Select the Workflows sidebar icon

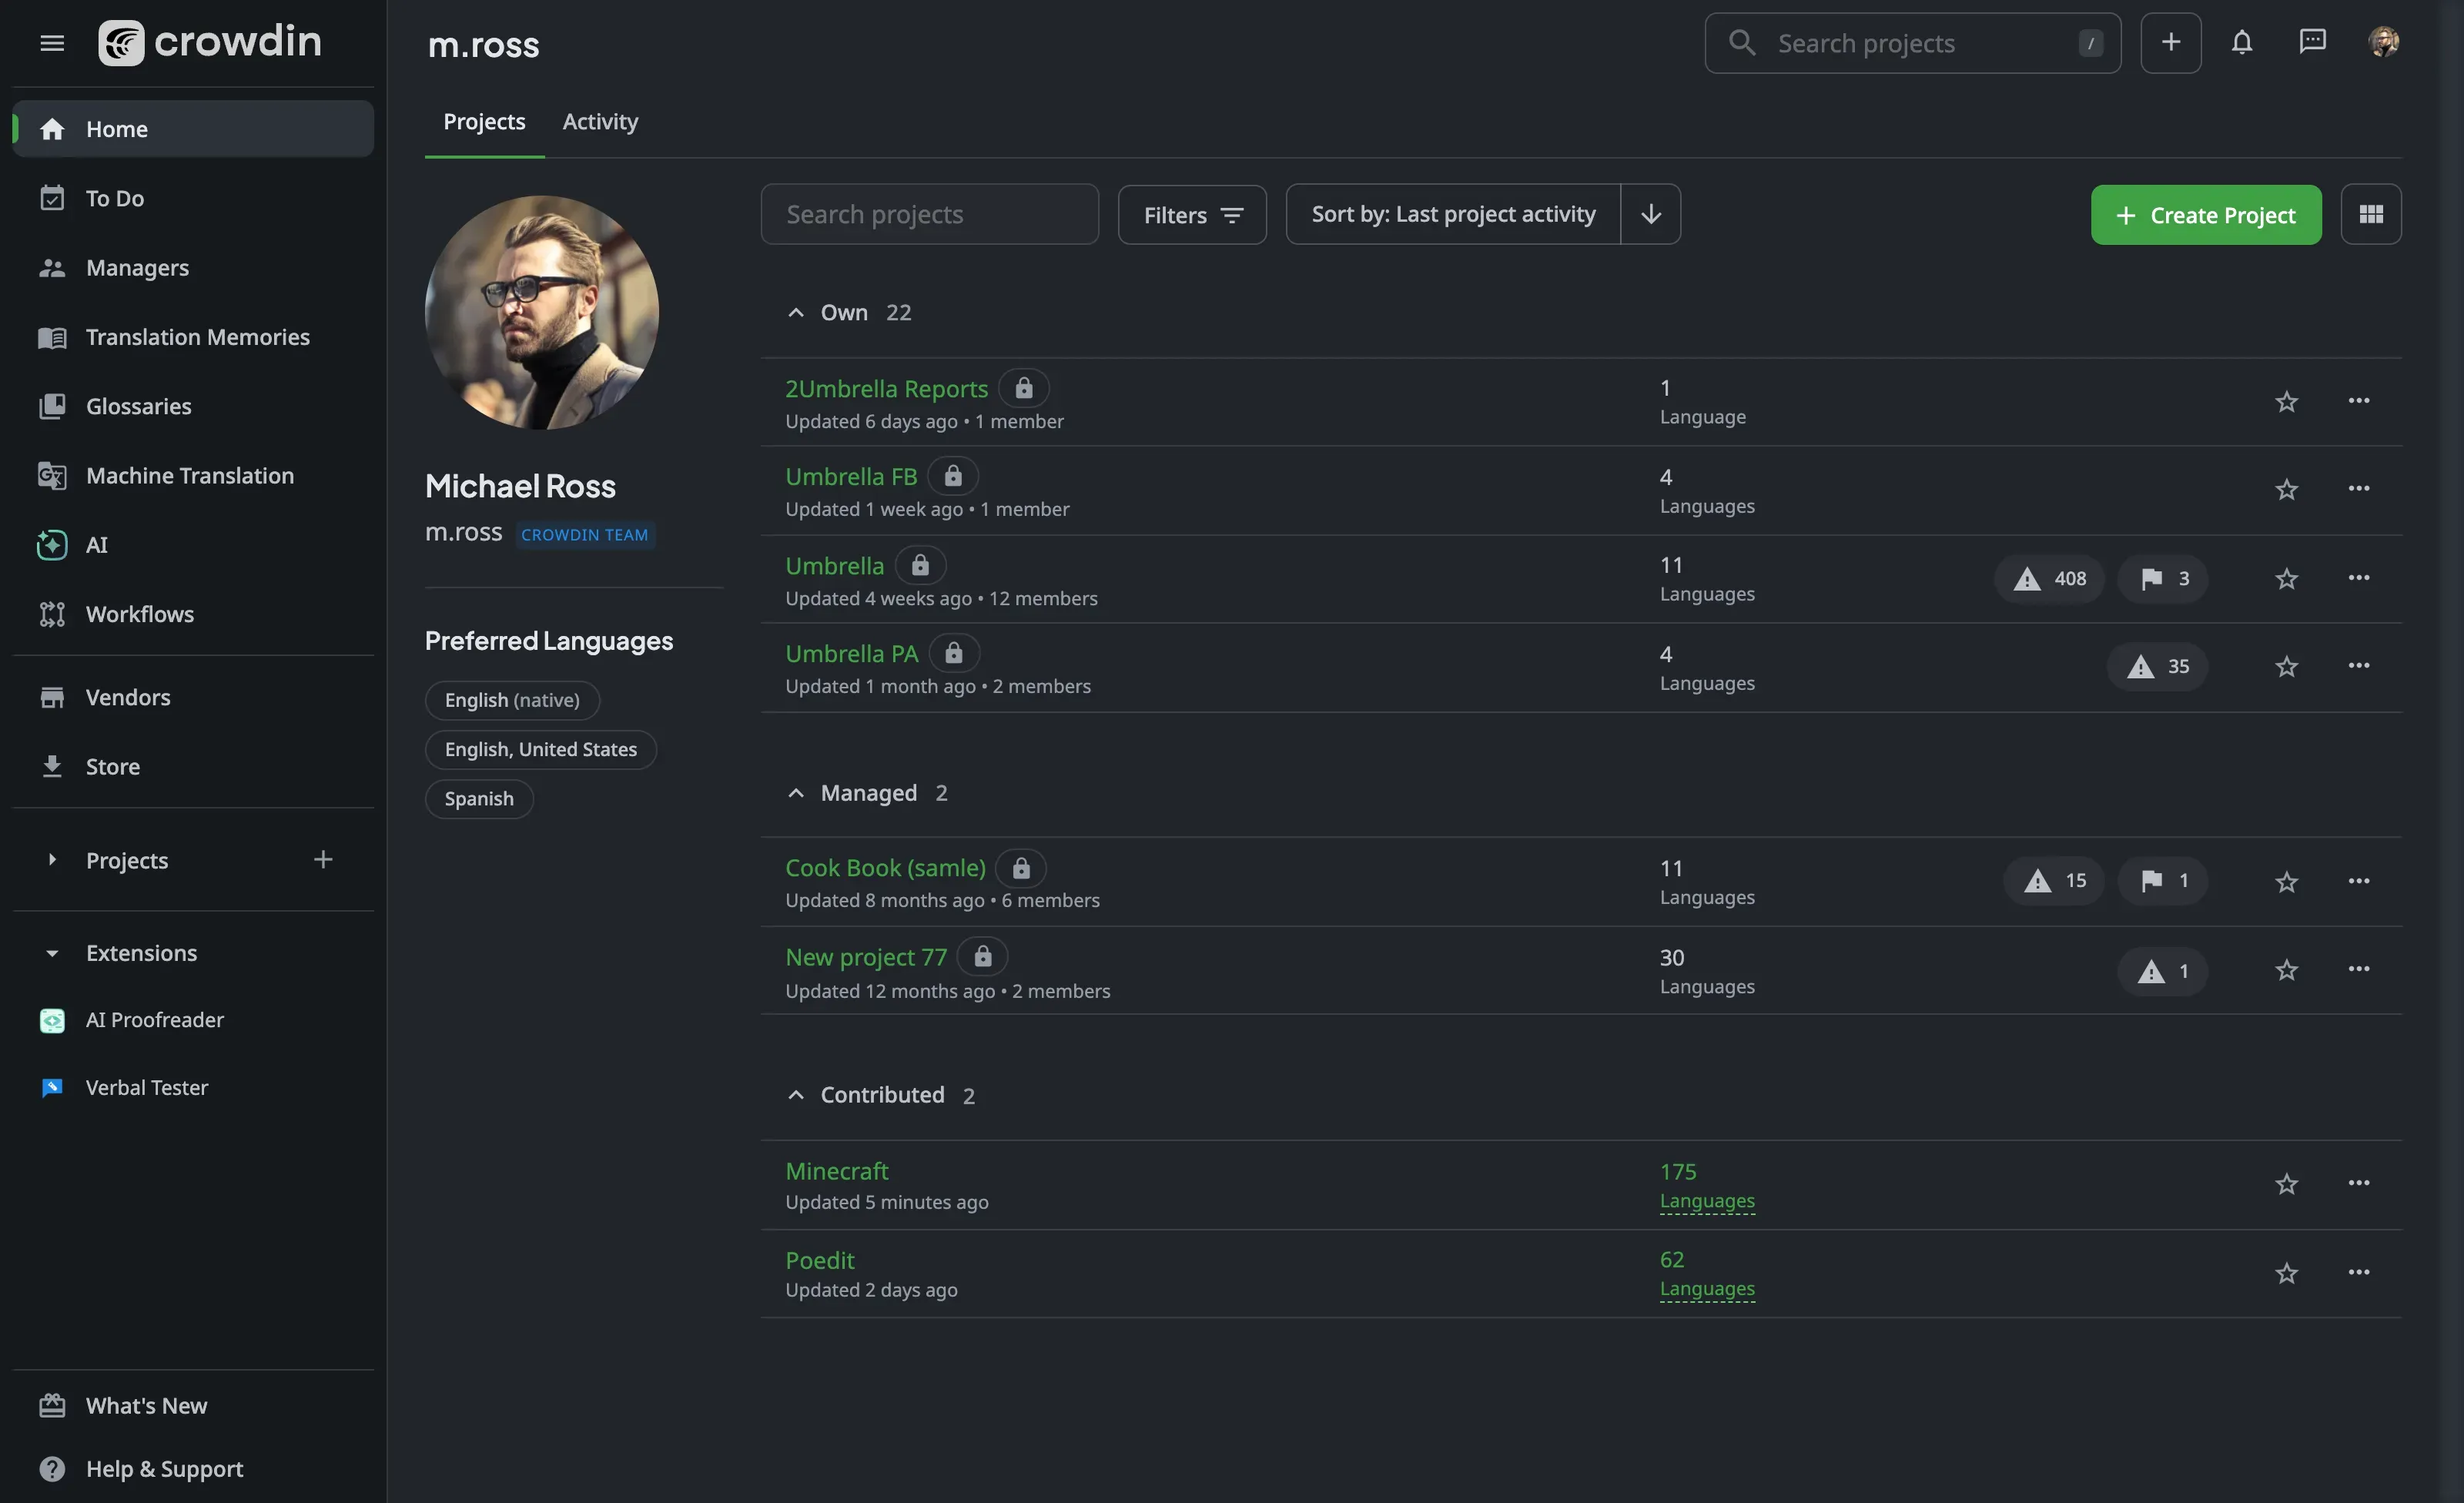point(52,614)
